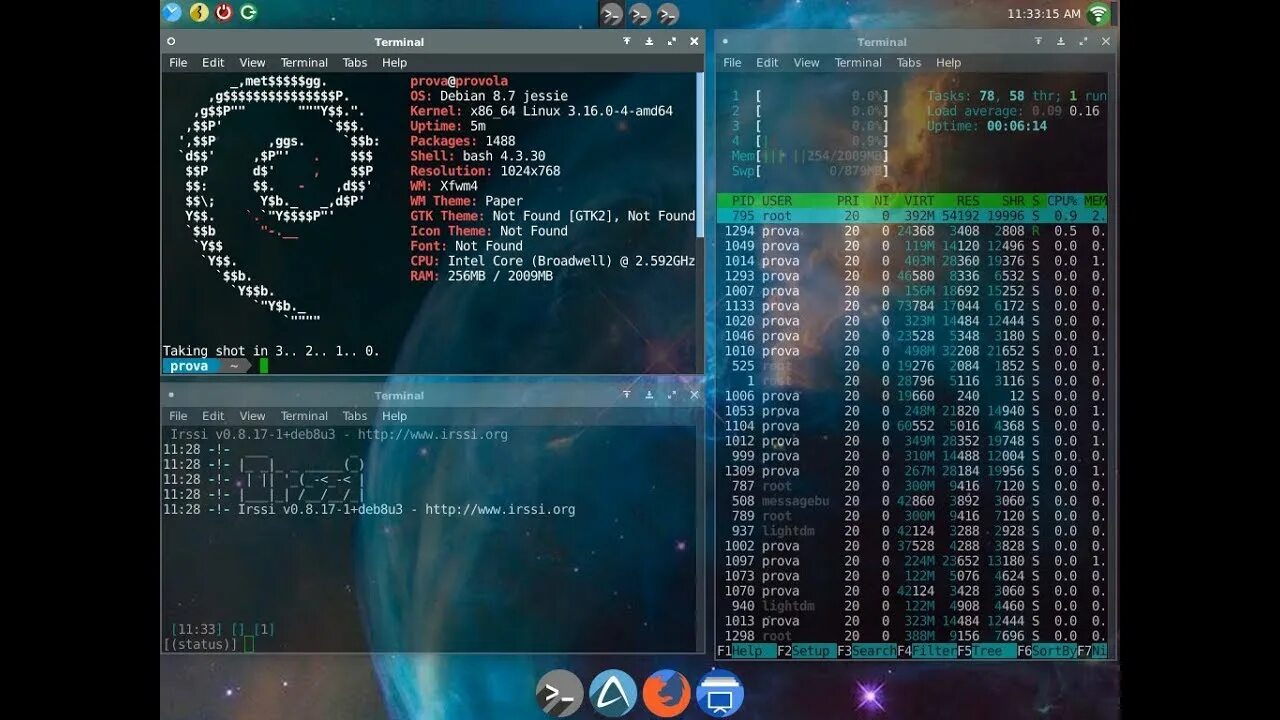This screenshot has width=1280, height=720.
Task: Open Terminal menu in the irssi window
Action: 304,416
